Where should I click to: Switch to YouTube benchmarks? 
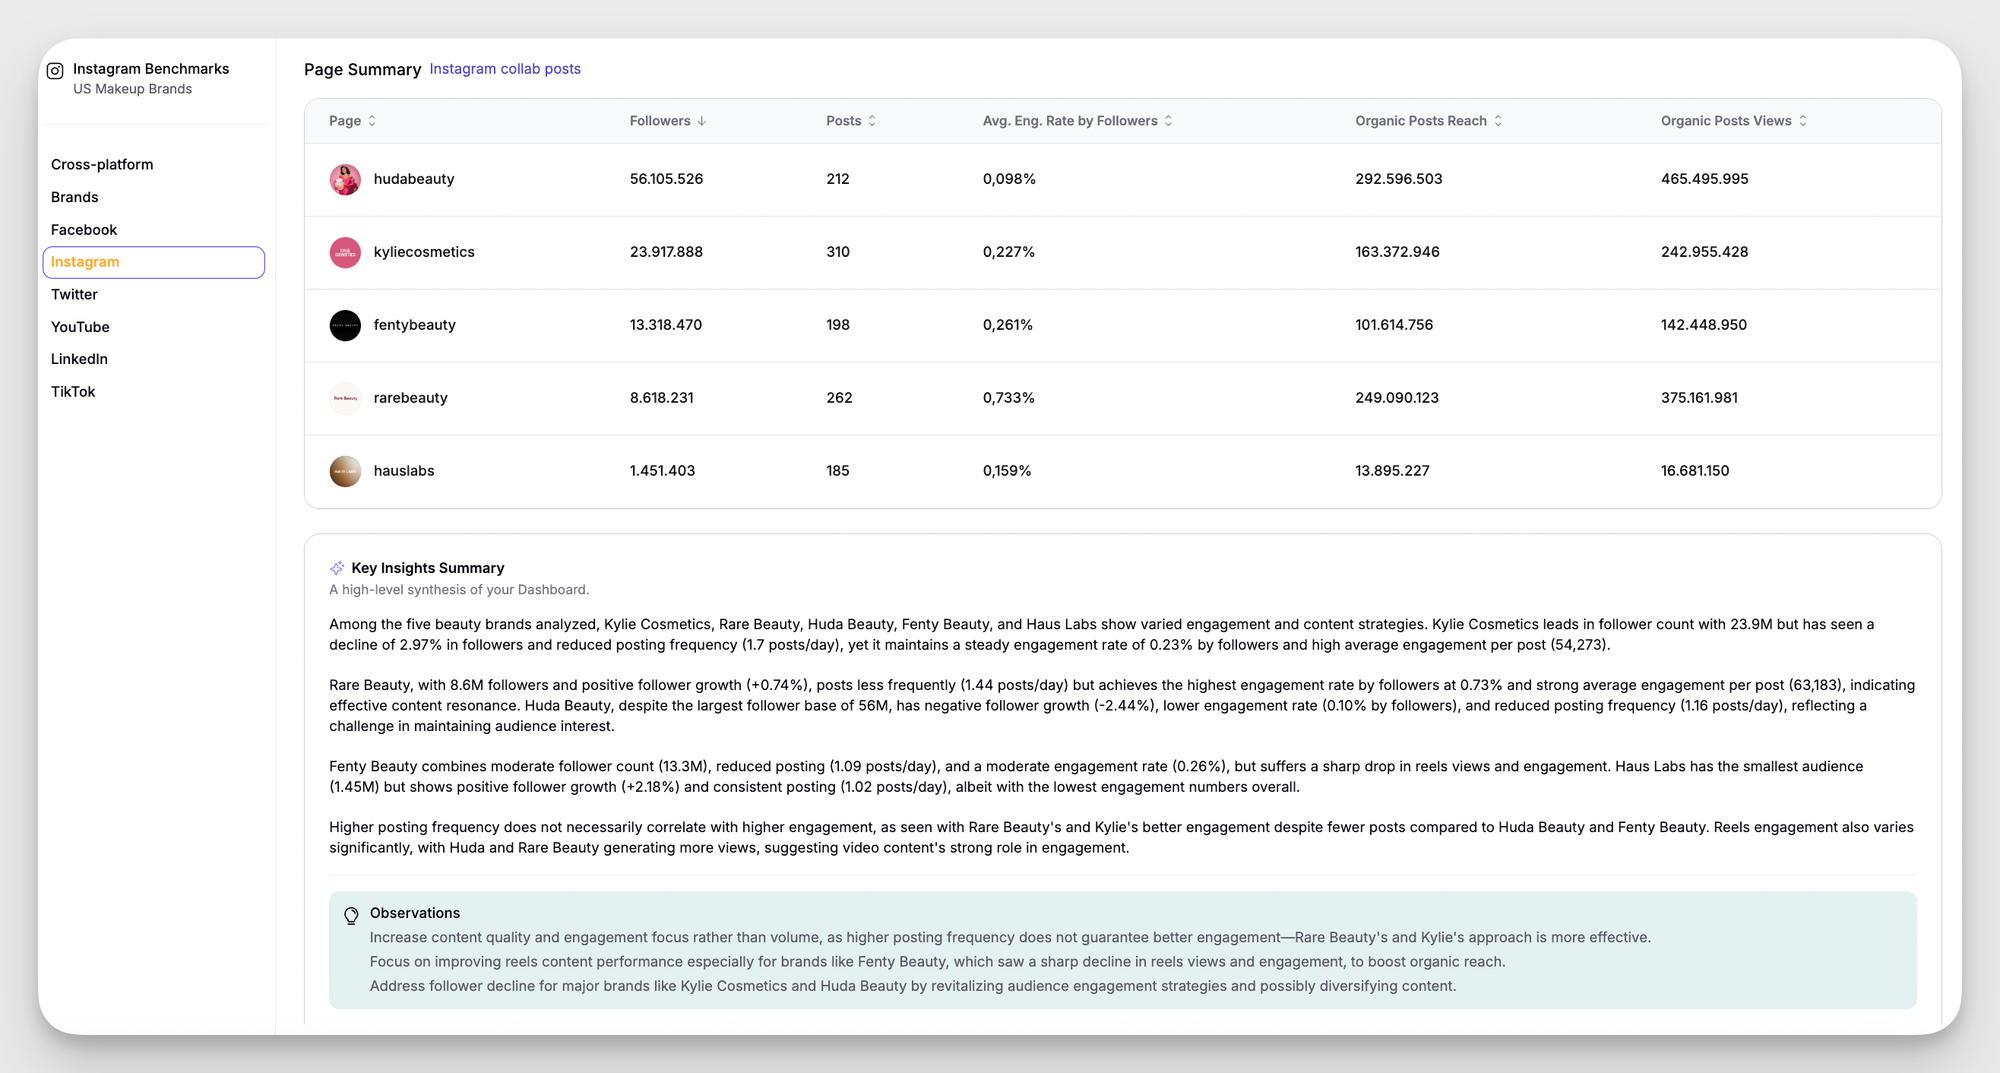pyautogui.click(x=80, y=327)
